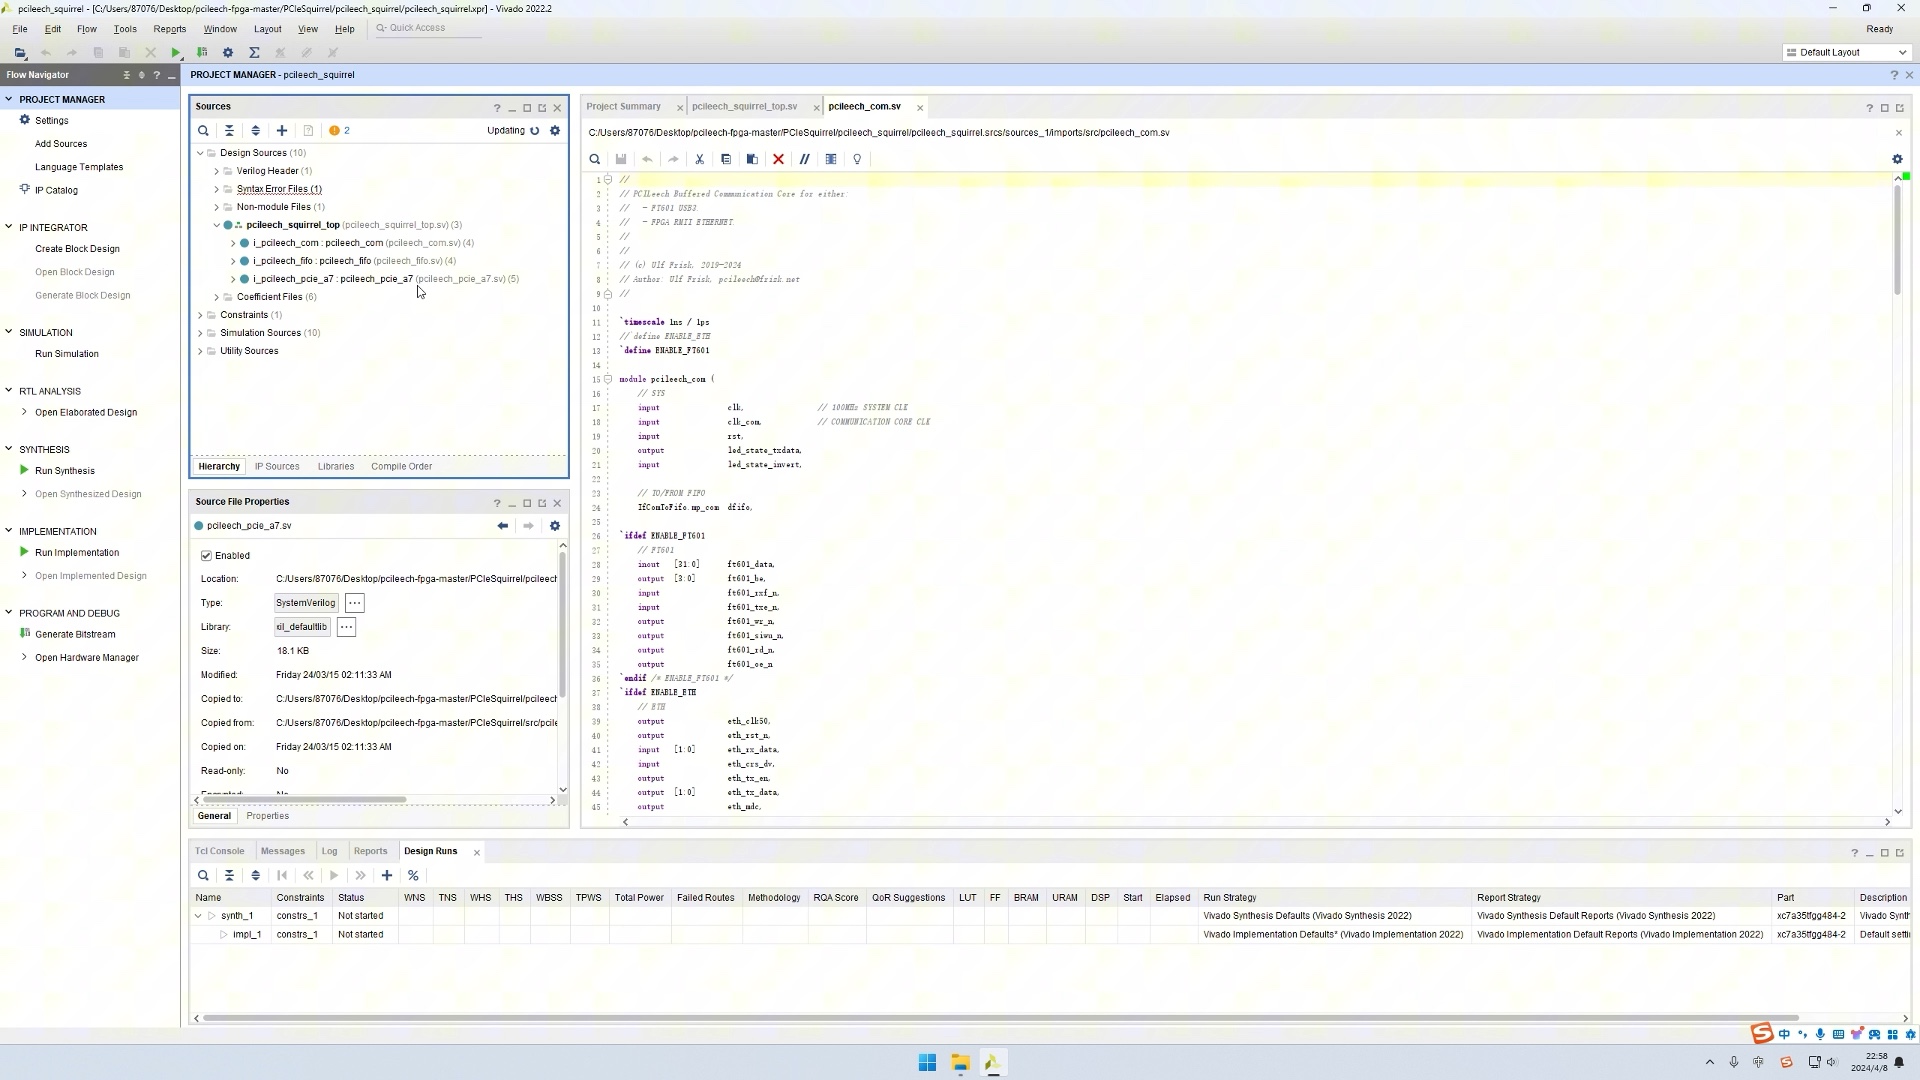1920x1080 pixels.
Task: Open Source File Properties settings gear
Action: click(x=555, y=526)
